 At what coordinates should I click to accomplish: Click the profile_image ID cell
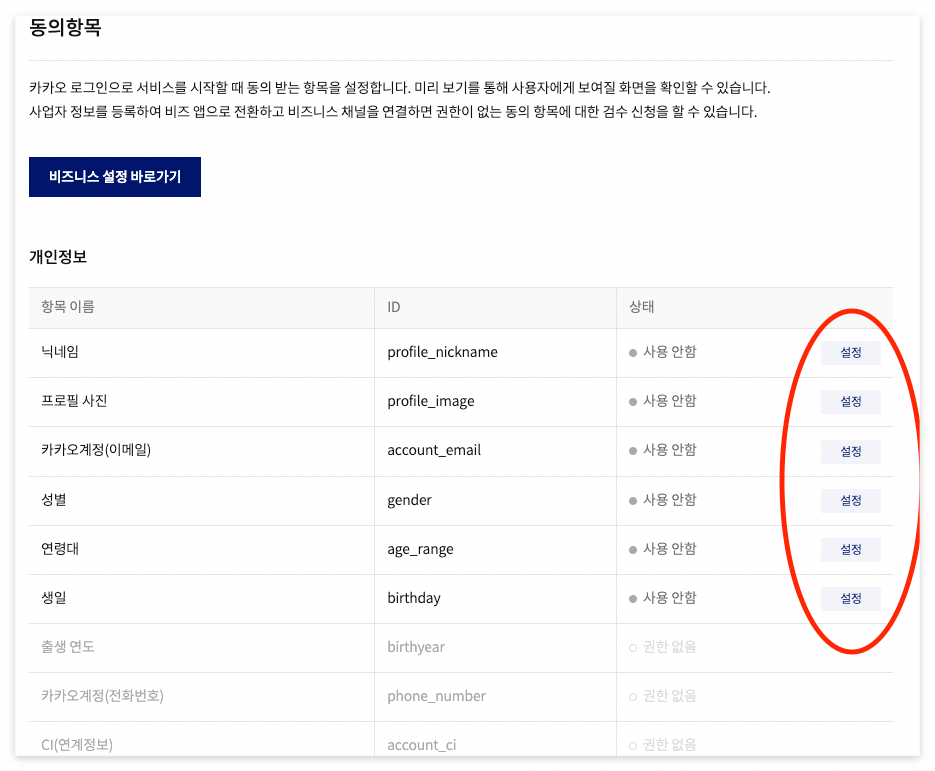(x=431, y=401)
